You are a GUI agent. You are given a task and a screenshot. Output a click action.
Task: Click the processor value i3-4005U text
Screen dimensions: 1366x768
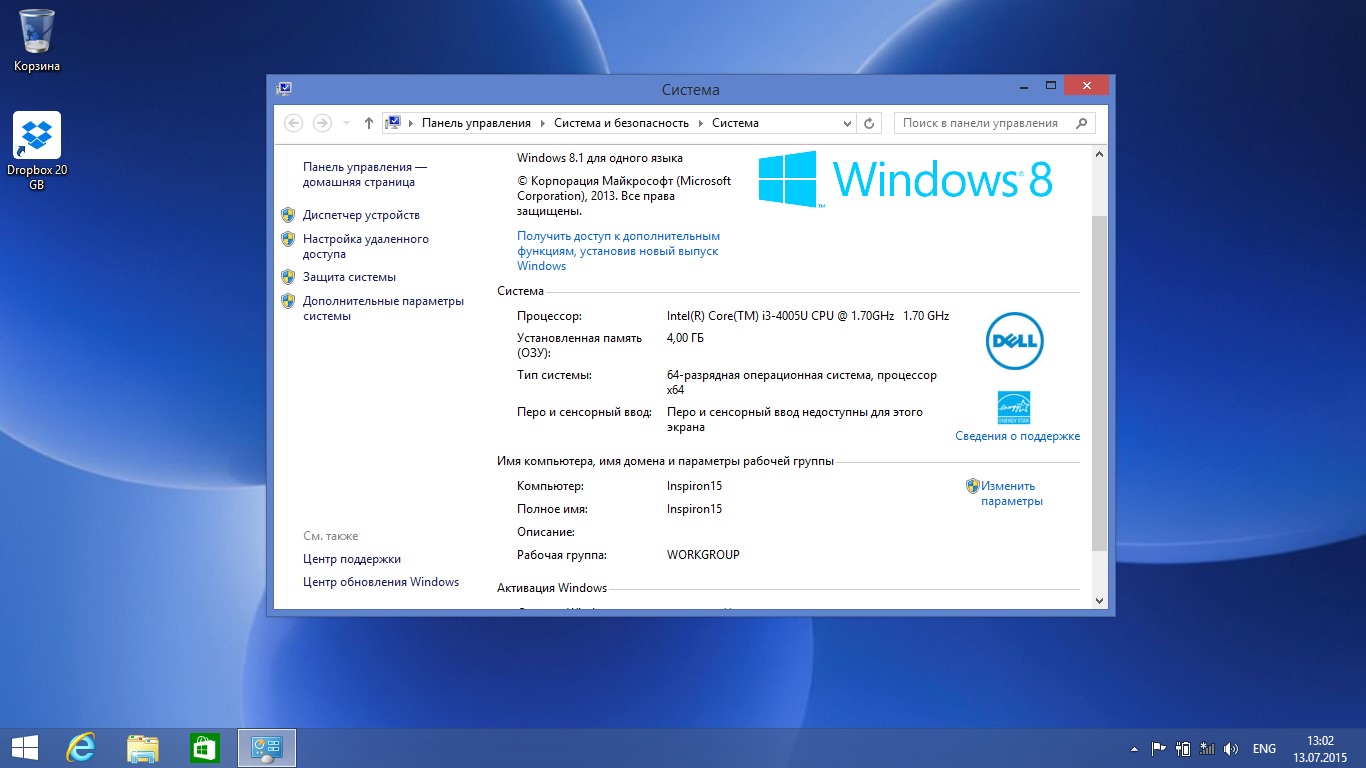808,316
